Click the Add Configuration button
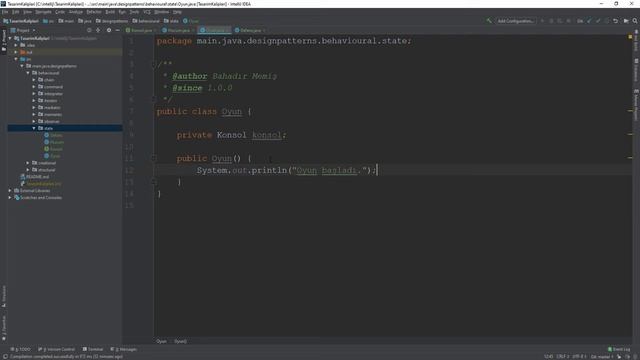The height and width of the screenshot is (360, 640). (516, 21)
